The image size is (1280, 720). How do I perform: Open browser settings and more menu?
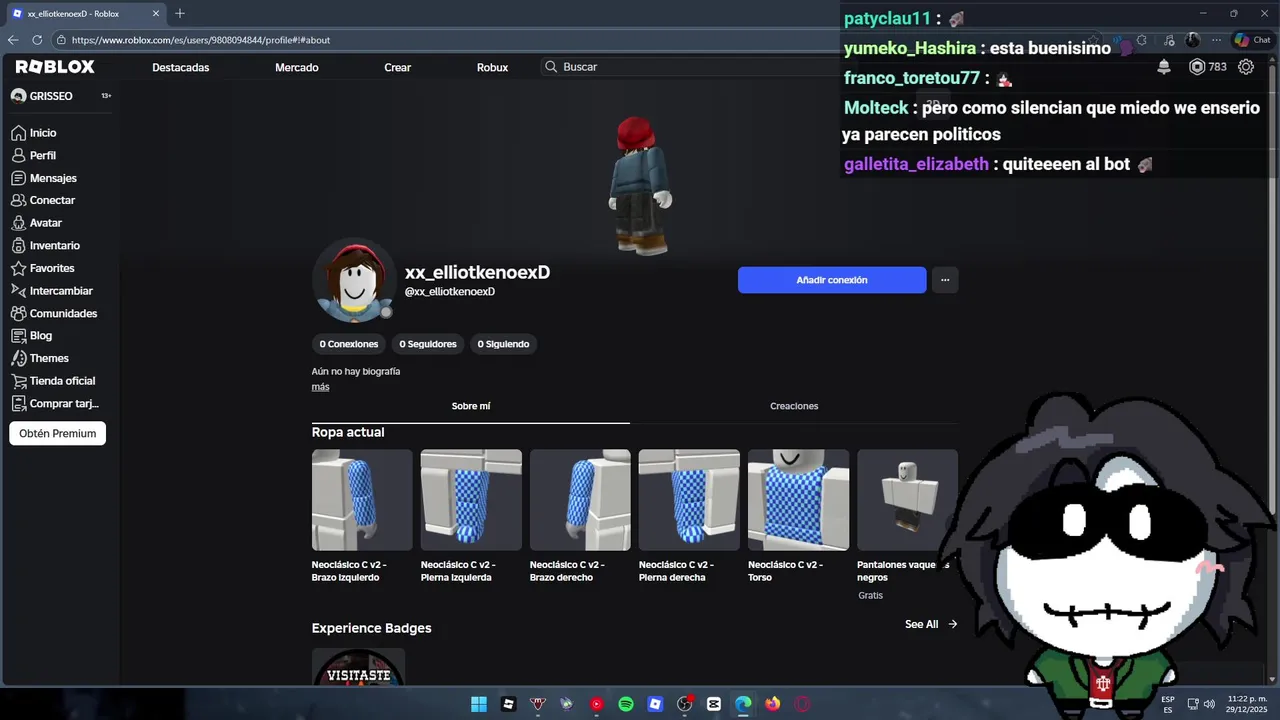(x=1216, y=40)
